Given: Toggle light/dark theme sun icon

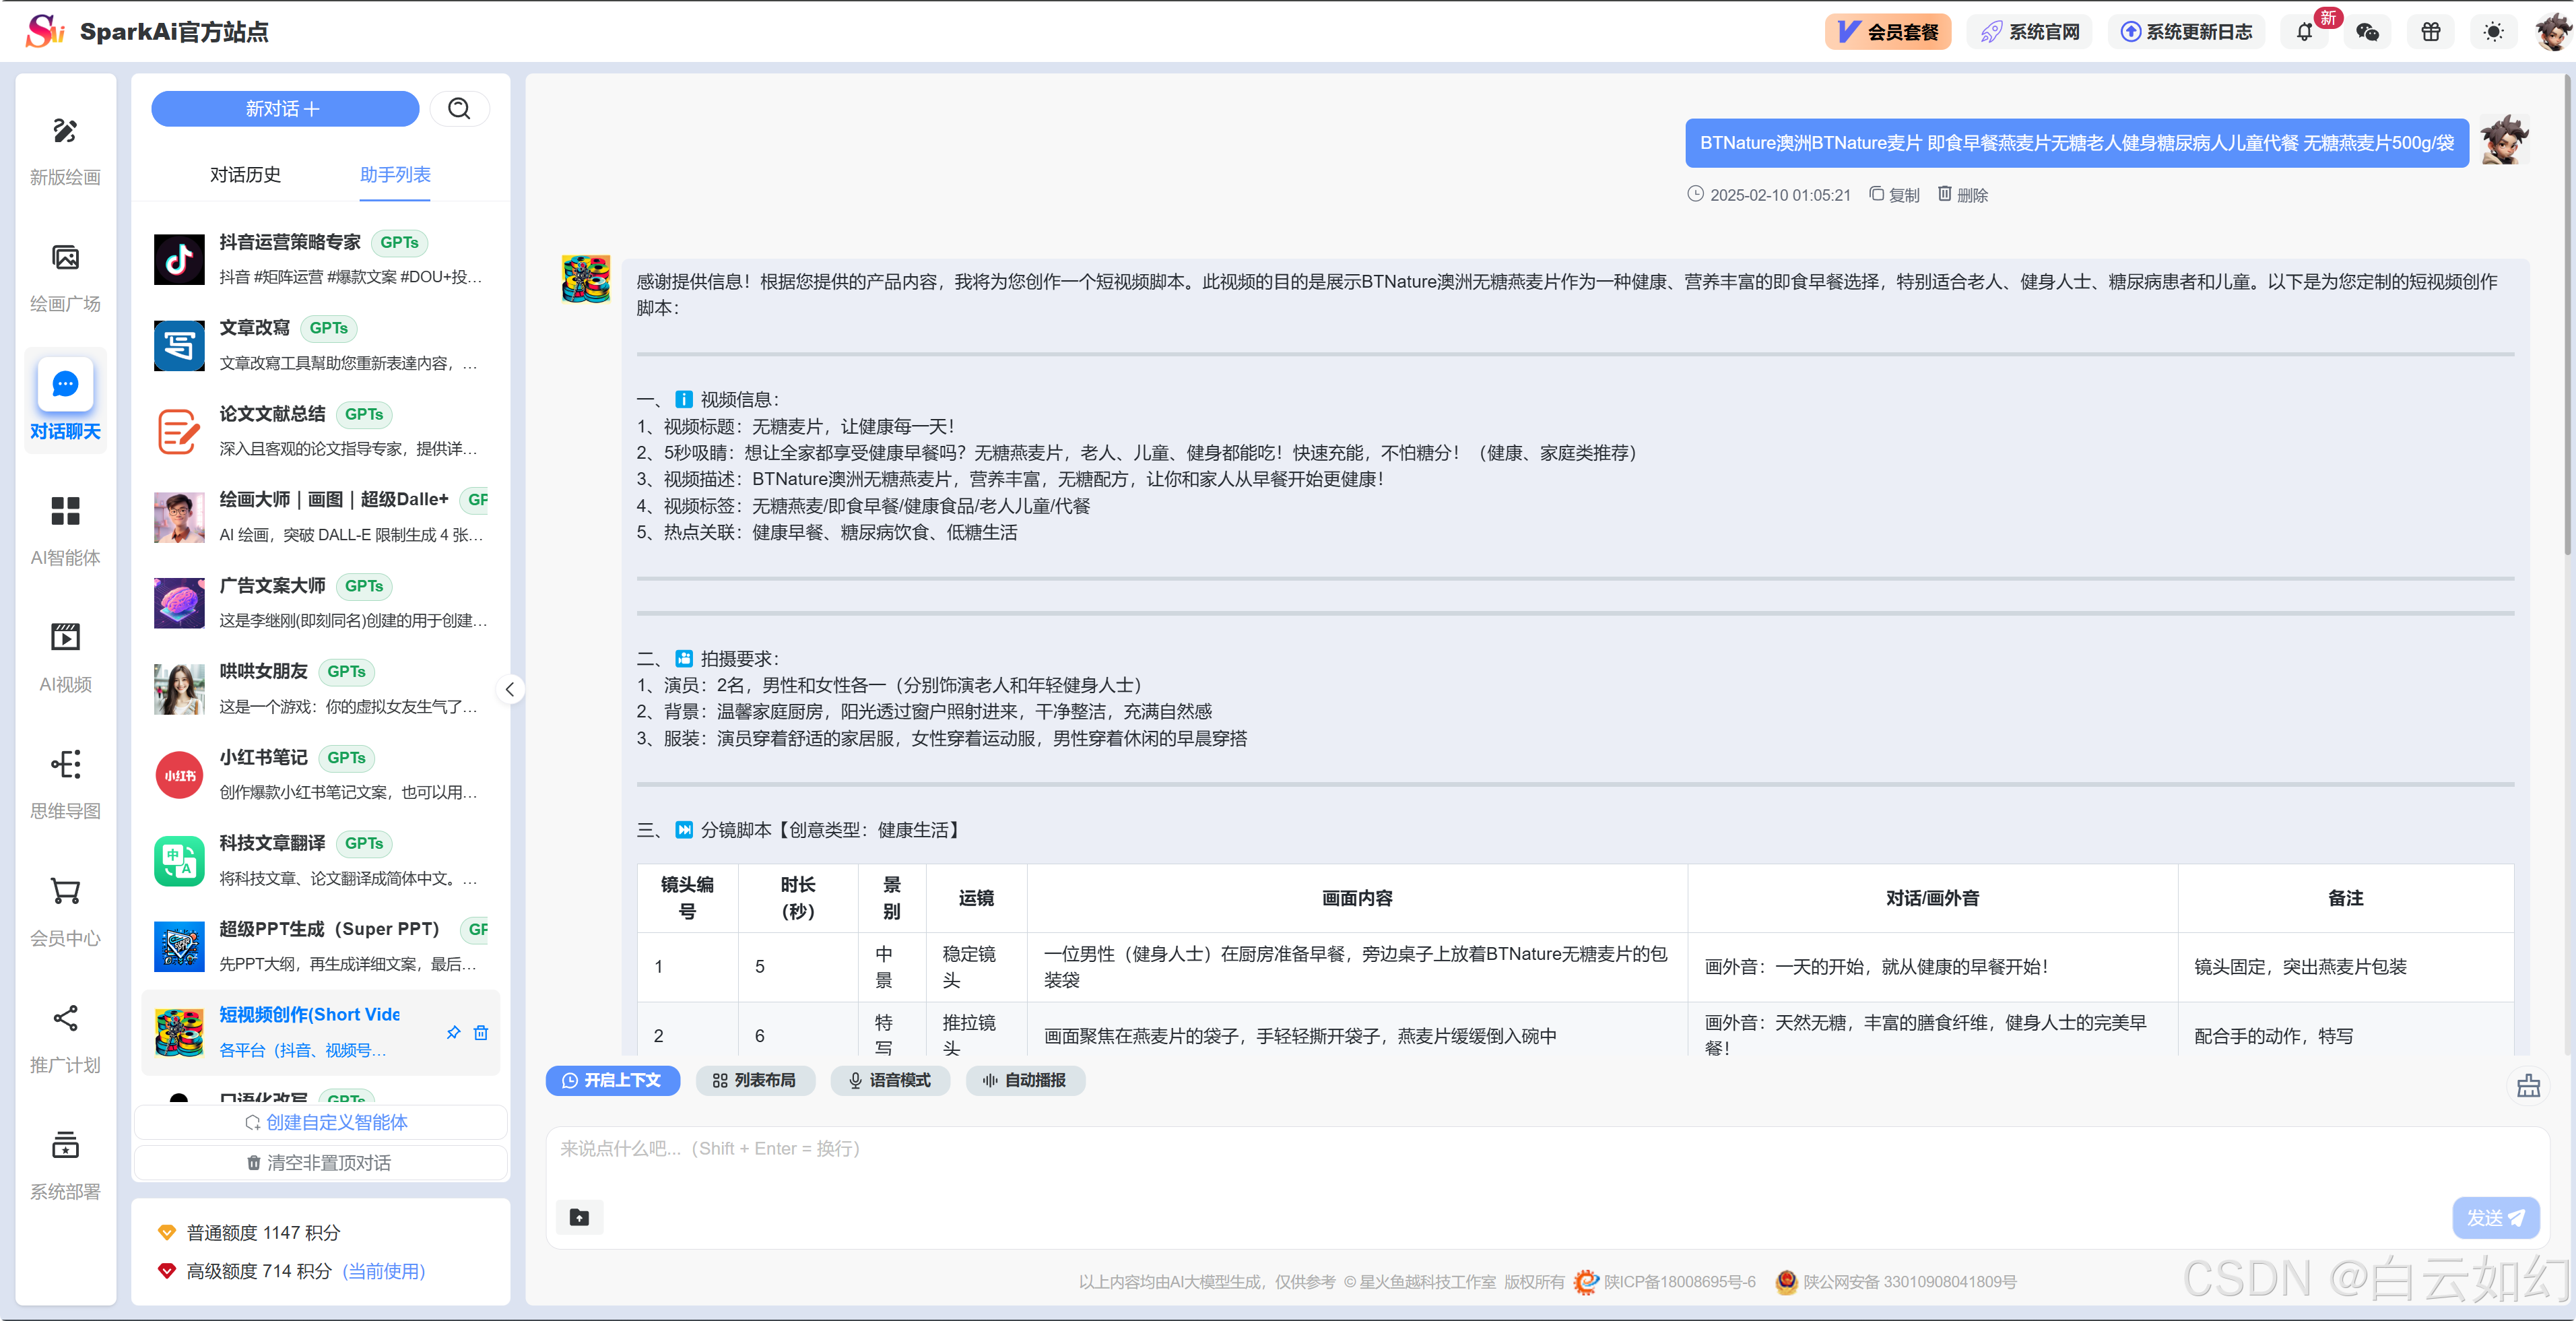Looking at the screenshot, I should point(2493,32).
